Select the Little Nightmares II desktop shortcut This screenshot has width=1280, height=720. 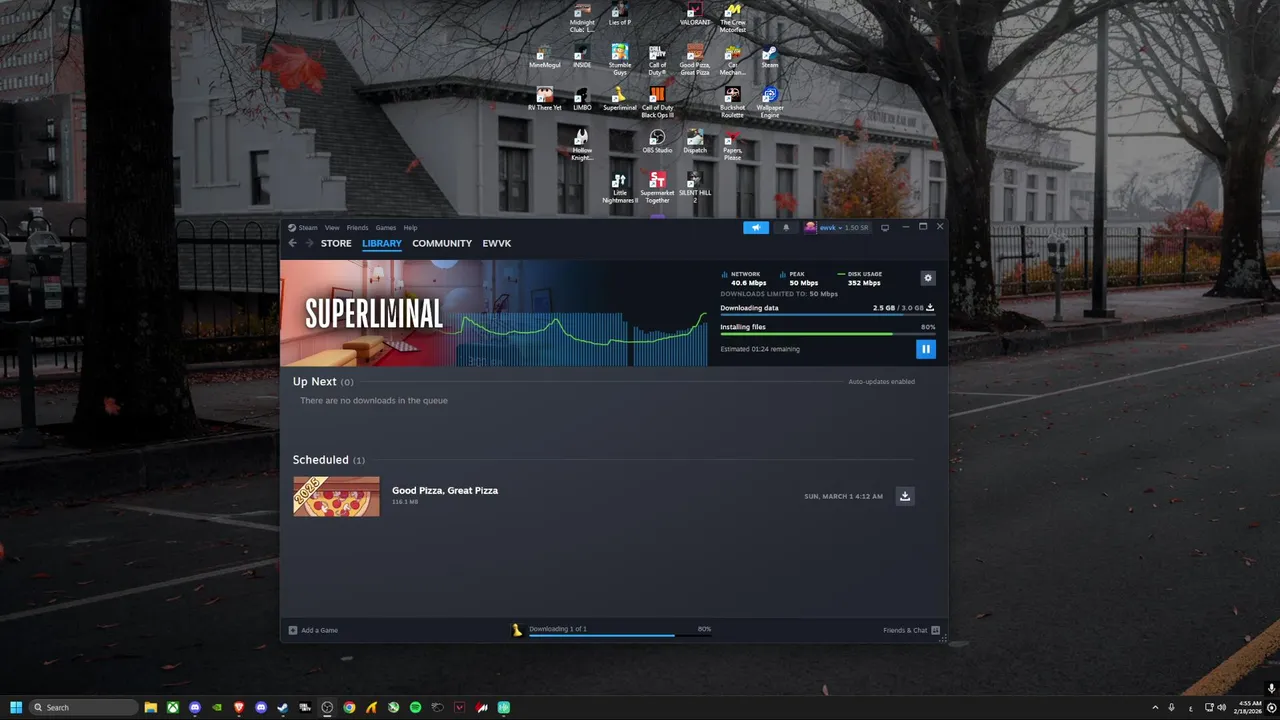619,187
